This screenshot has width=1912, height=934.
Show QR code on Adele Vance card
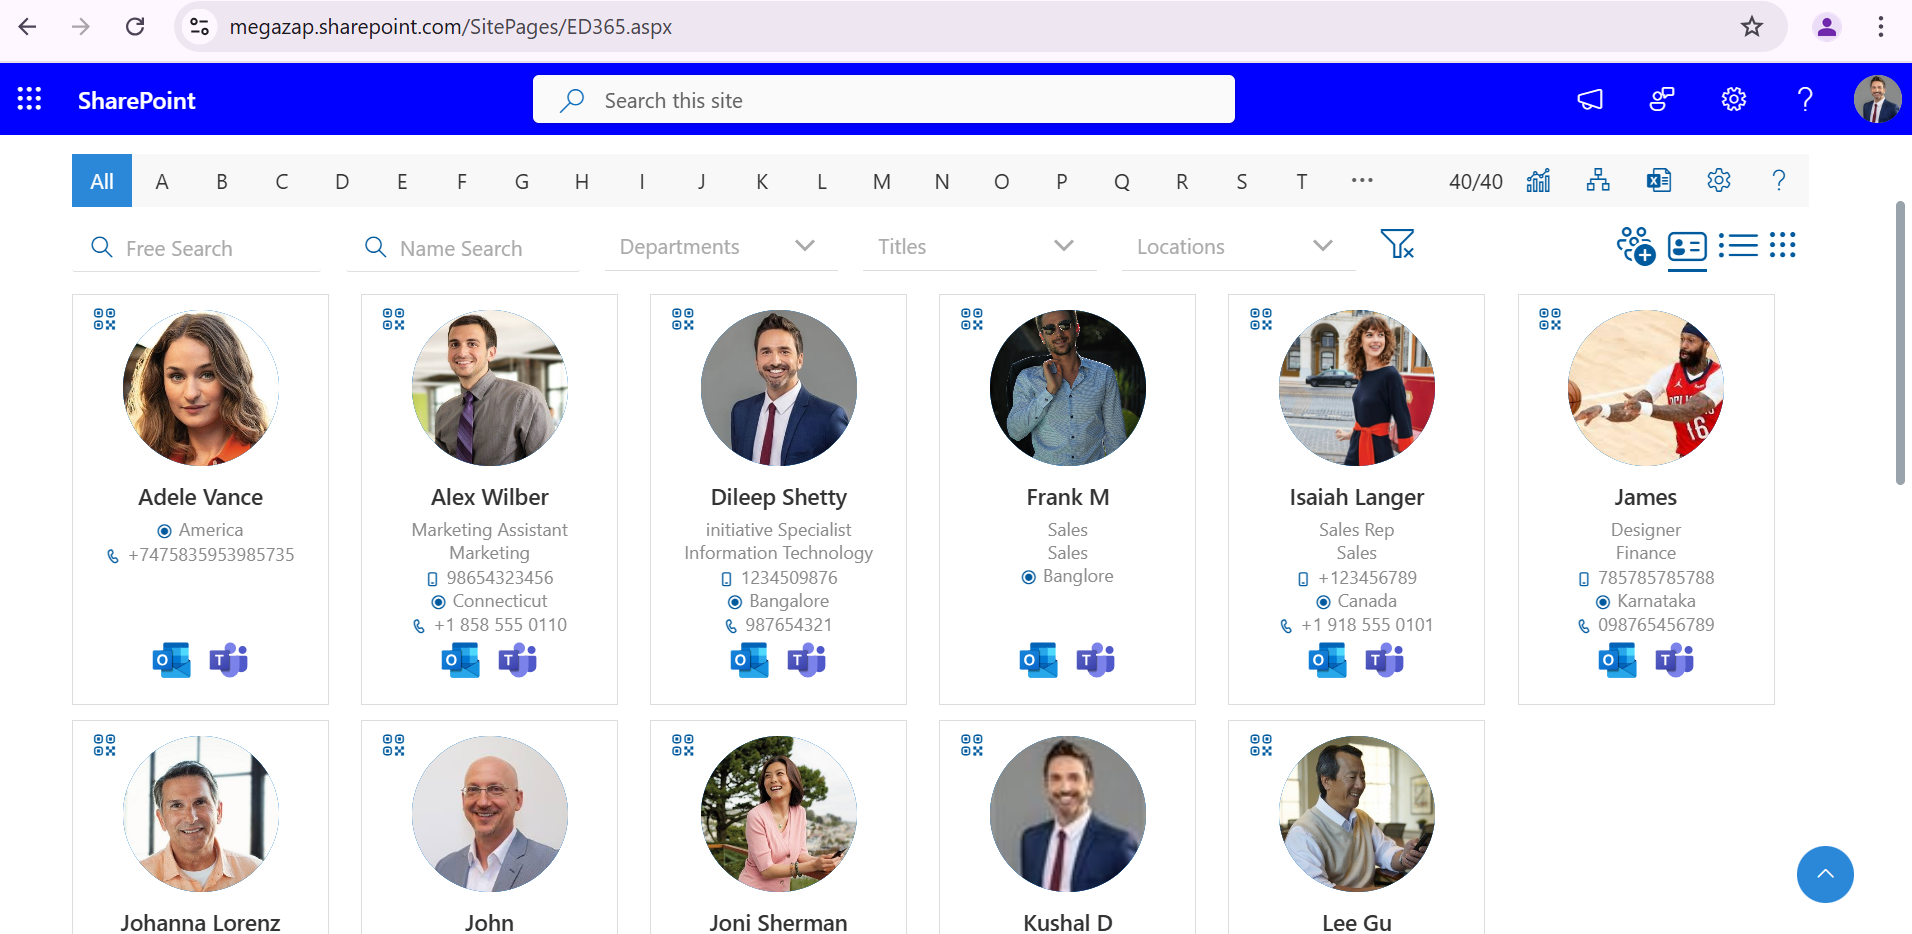[105, 320]
